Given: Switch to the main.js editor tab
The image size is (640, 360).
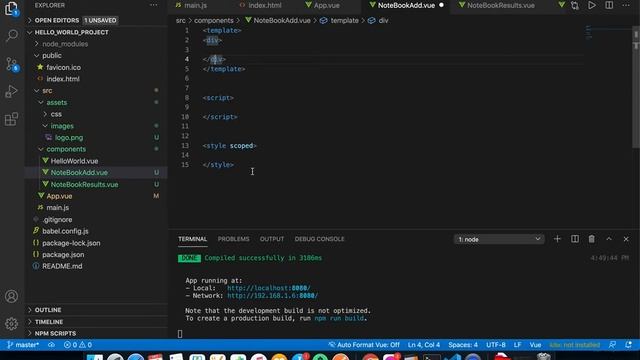Looking at the screenshot, I should (196, 5).
